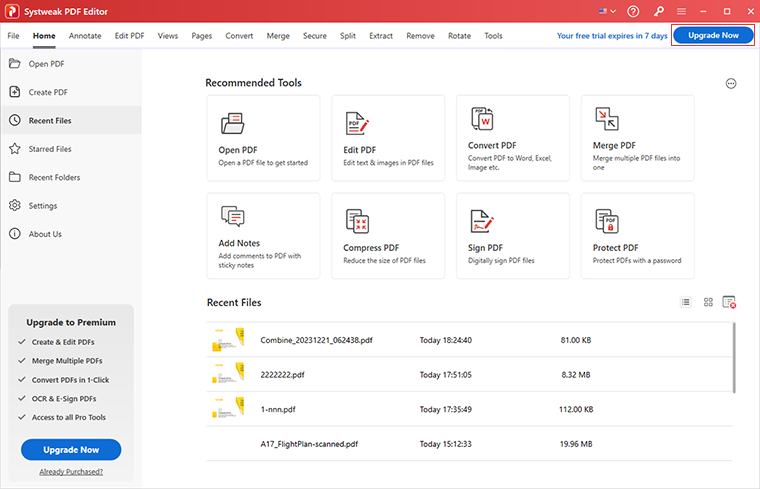760x489 pixels.
Task: Open the hamburger menu in title bar
Action: point(681,11)
